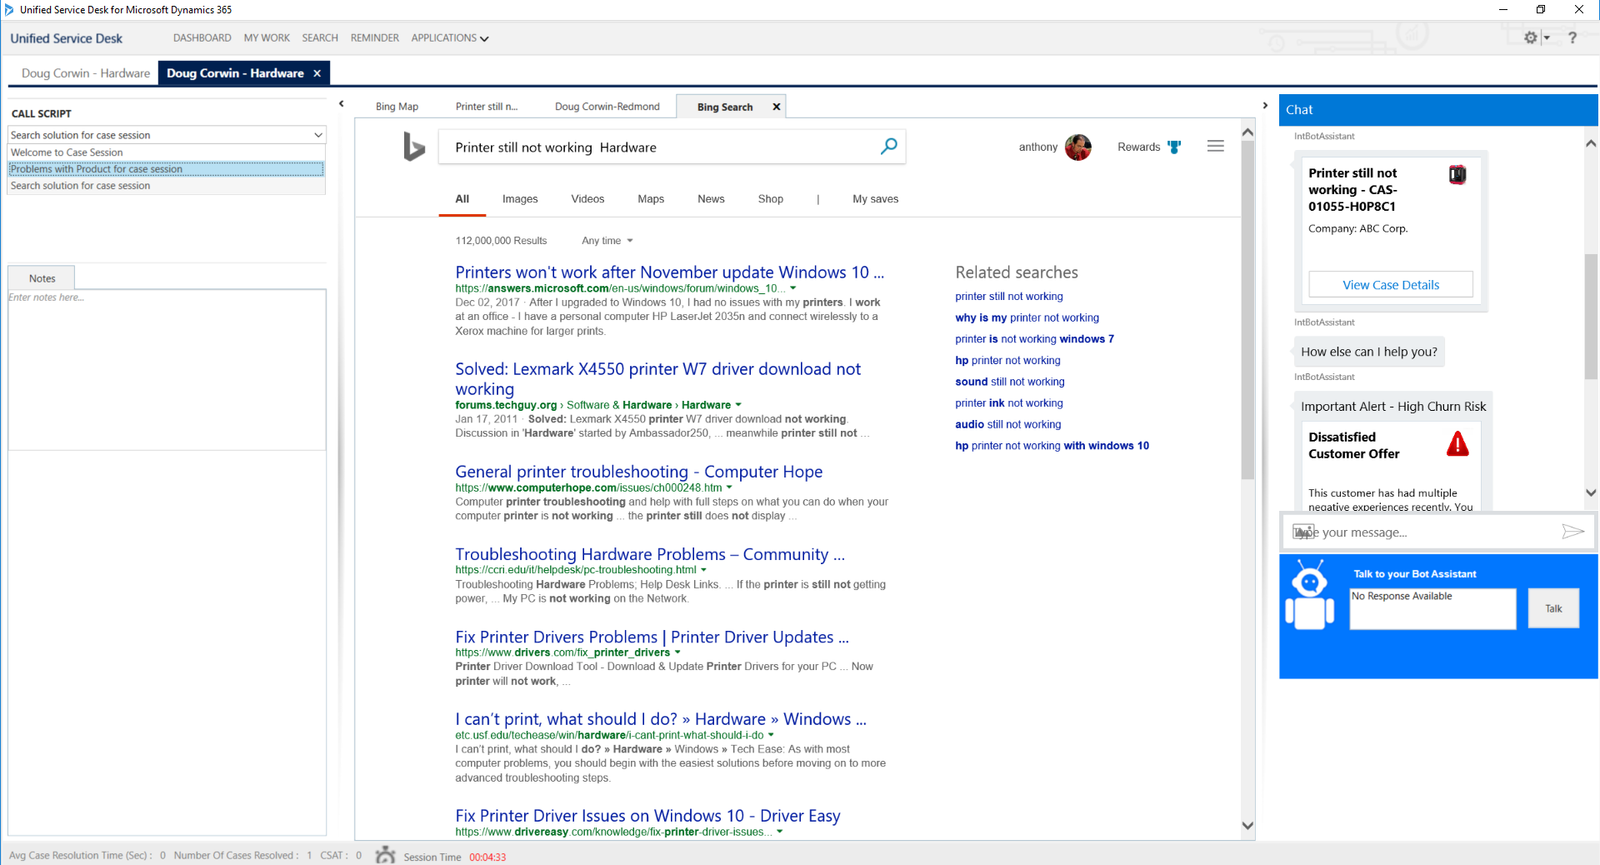Select 'Search solution for case session' script step
Viewport: 1600px width, 865px height.
166,186
